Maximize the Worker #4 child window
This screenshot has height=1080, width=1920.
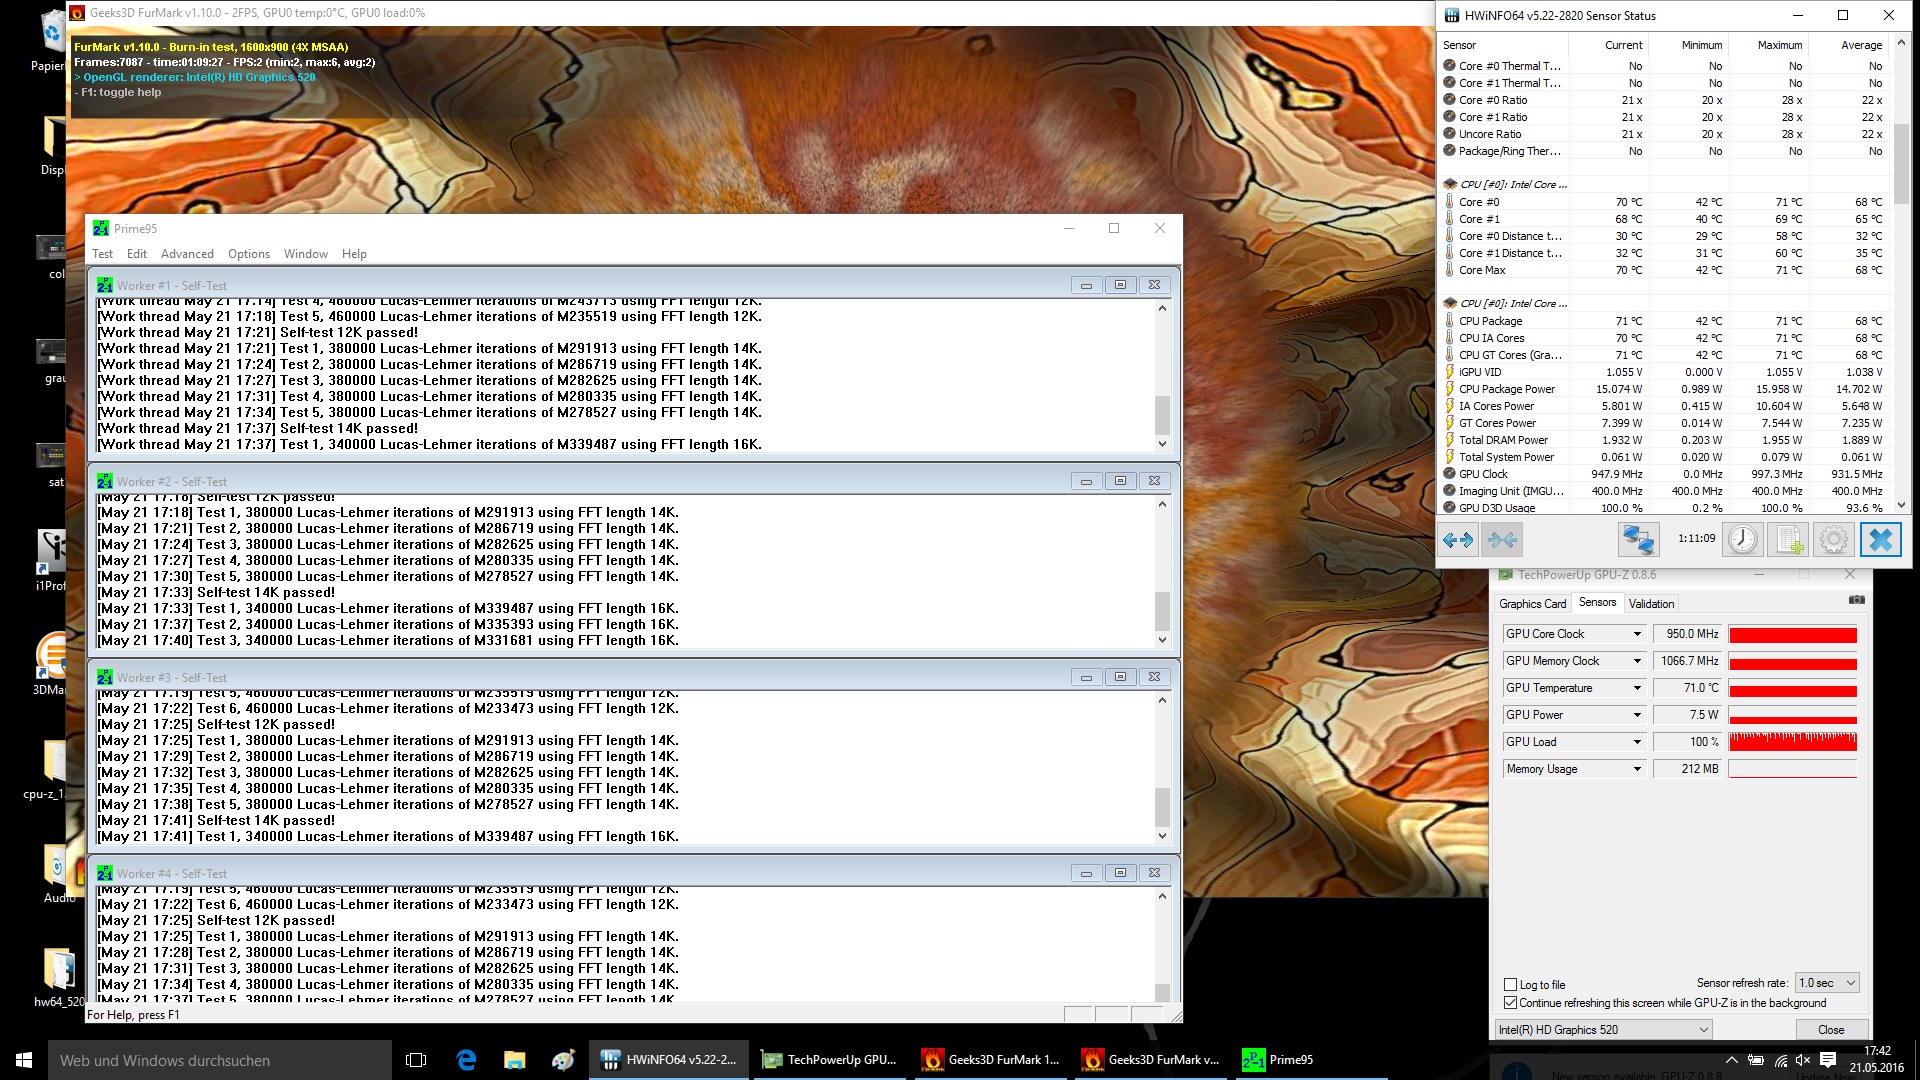(1120, 873)
